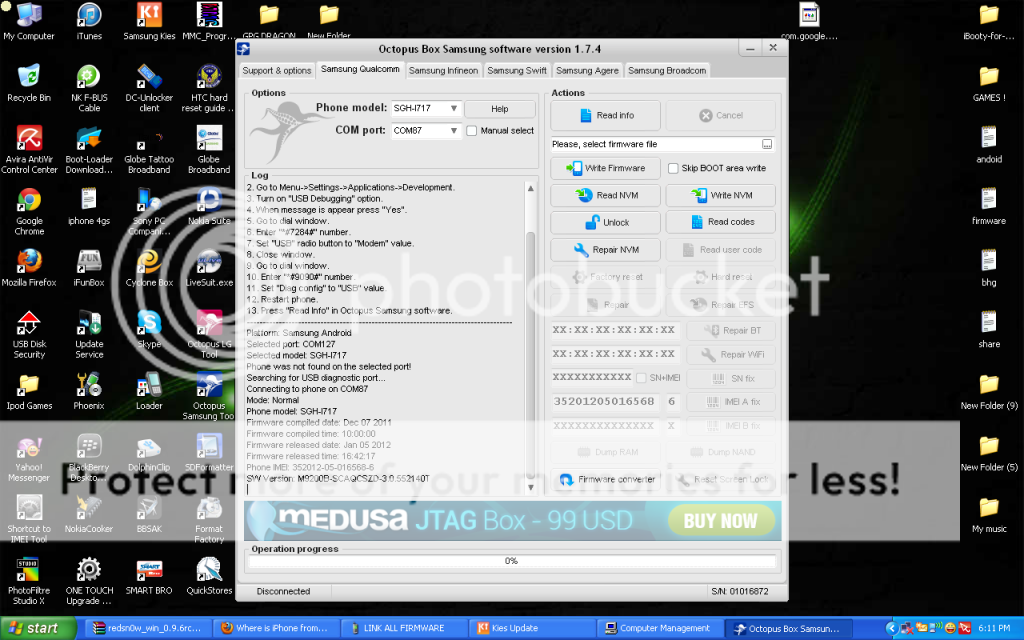Image resolution: width=1024 pixels, height=640 pixels.
Task: Click the Repair NVM button
Action: [605, 249]
